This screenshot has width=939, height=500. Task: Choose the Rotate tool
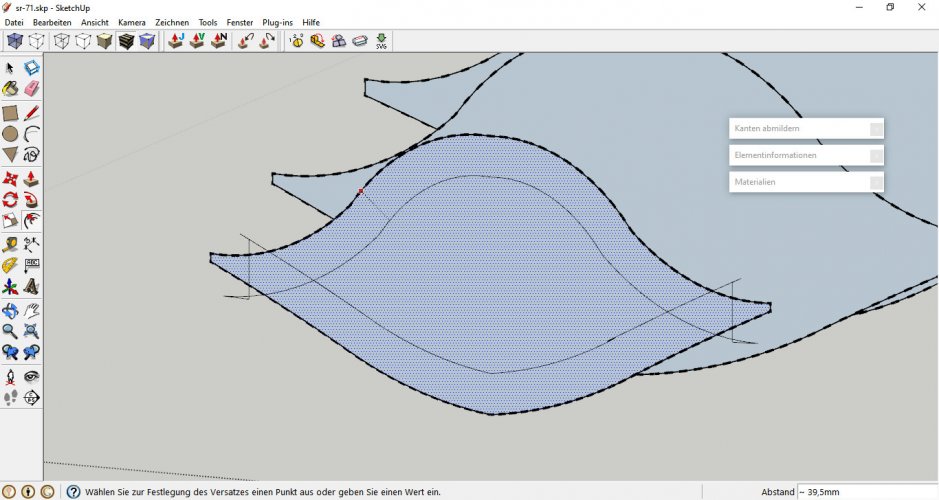(x=10, y=199)
